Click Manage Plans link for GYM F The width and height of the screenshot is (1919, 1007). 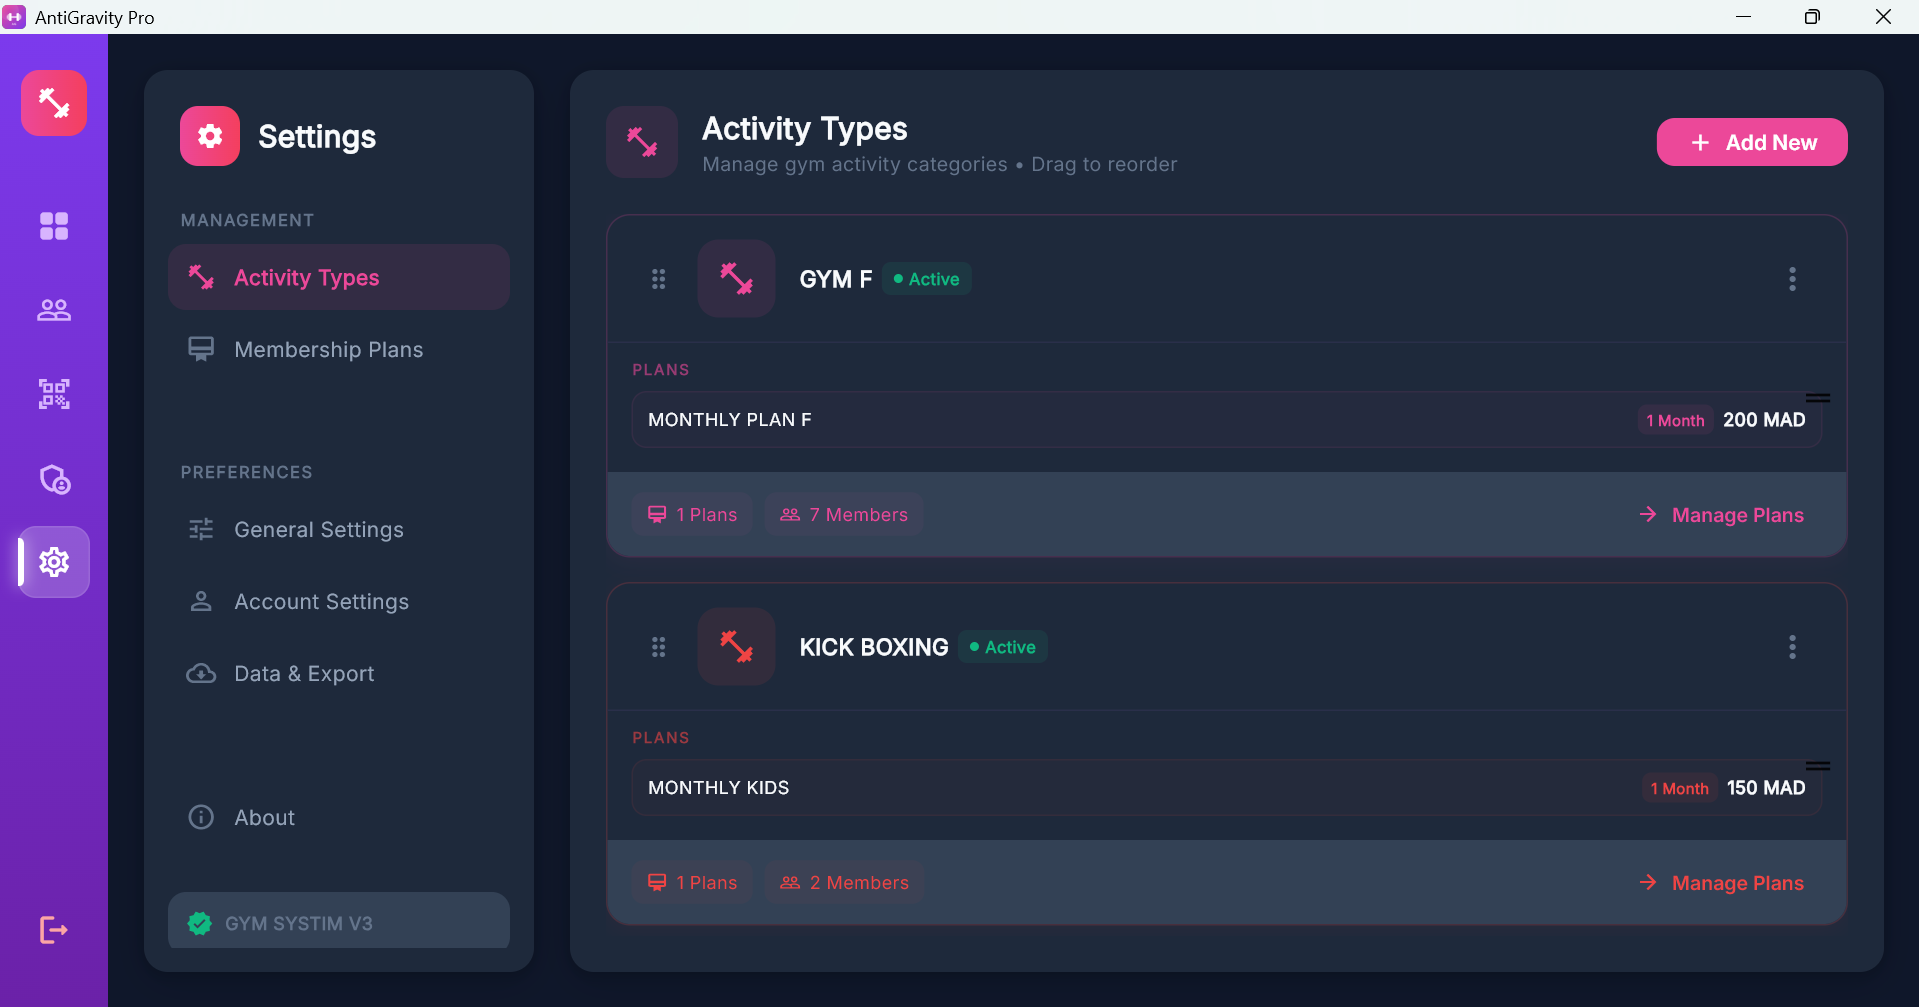click(1737, 515)
